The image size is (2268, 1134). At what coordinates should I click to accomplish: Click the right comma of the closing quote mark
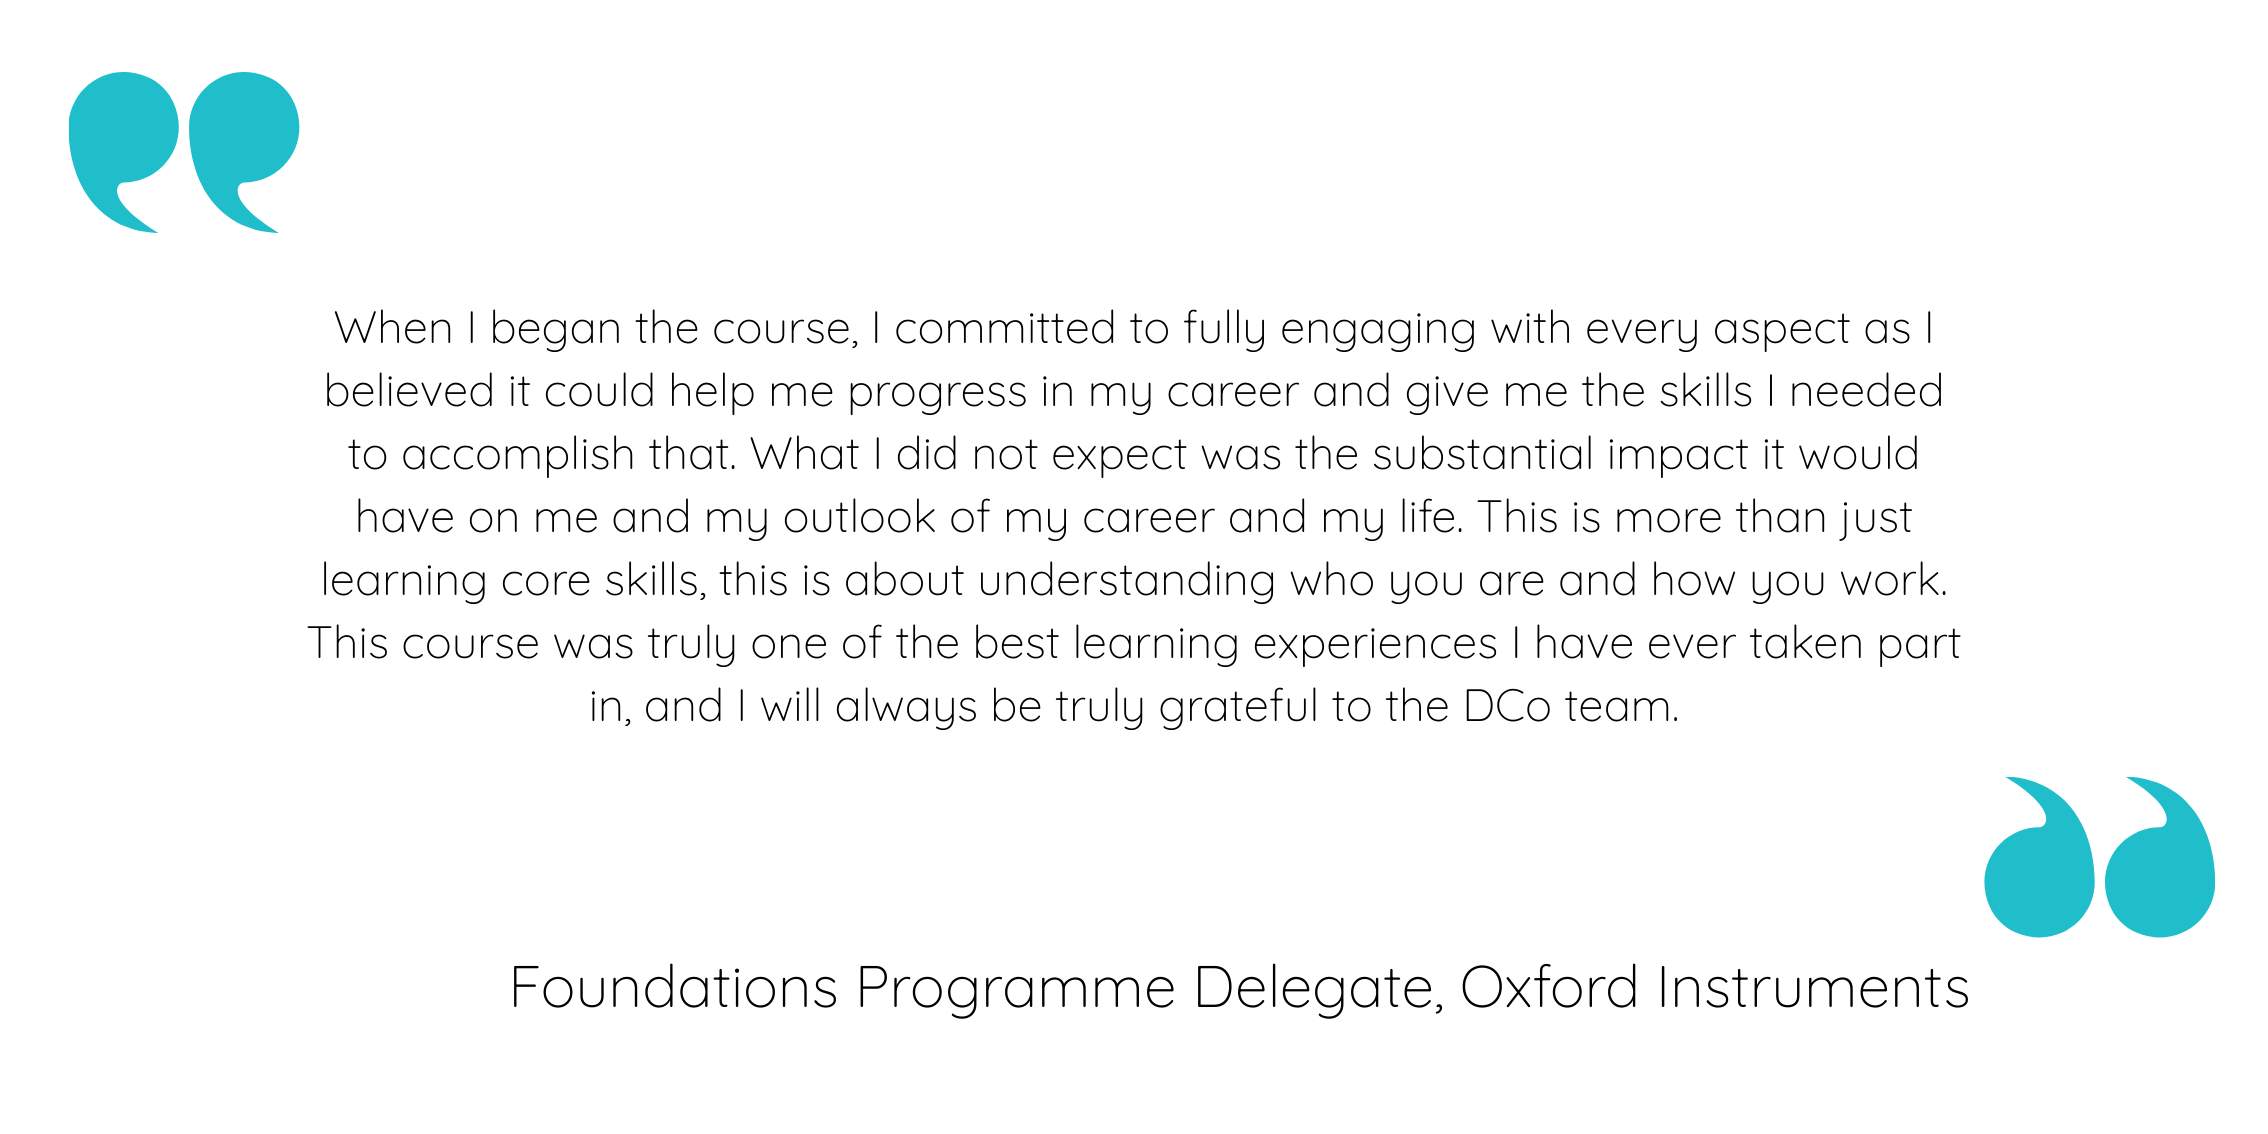click(2160, 870)
